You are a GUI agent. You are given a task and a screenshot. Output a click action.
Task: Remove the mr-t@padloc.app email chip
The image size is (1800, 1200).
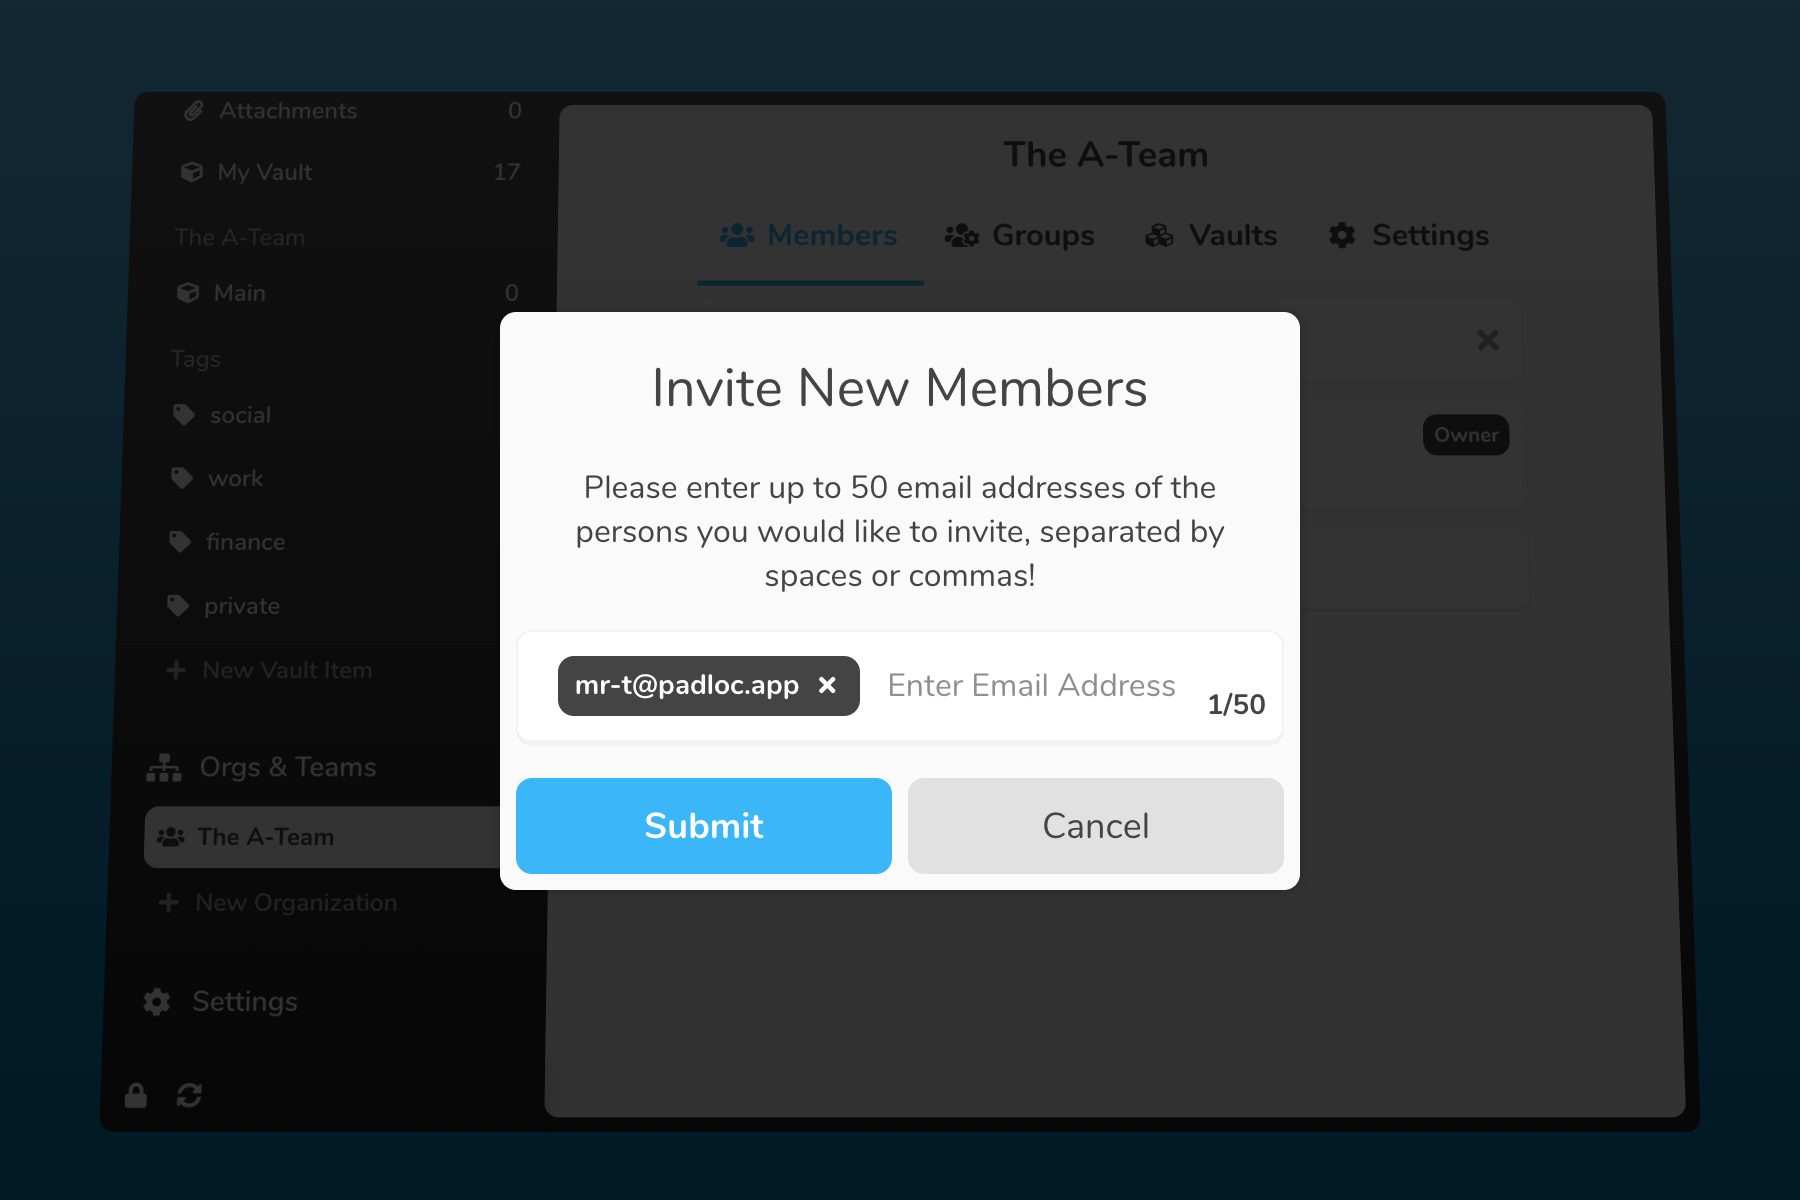(827, 686)
